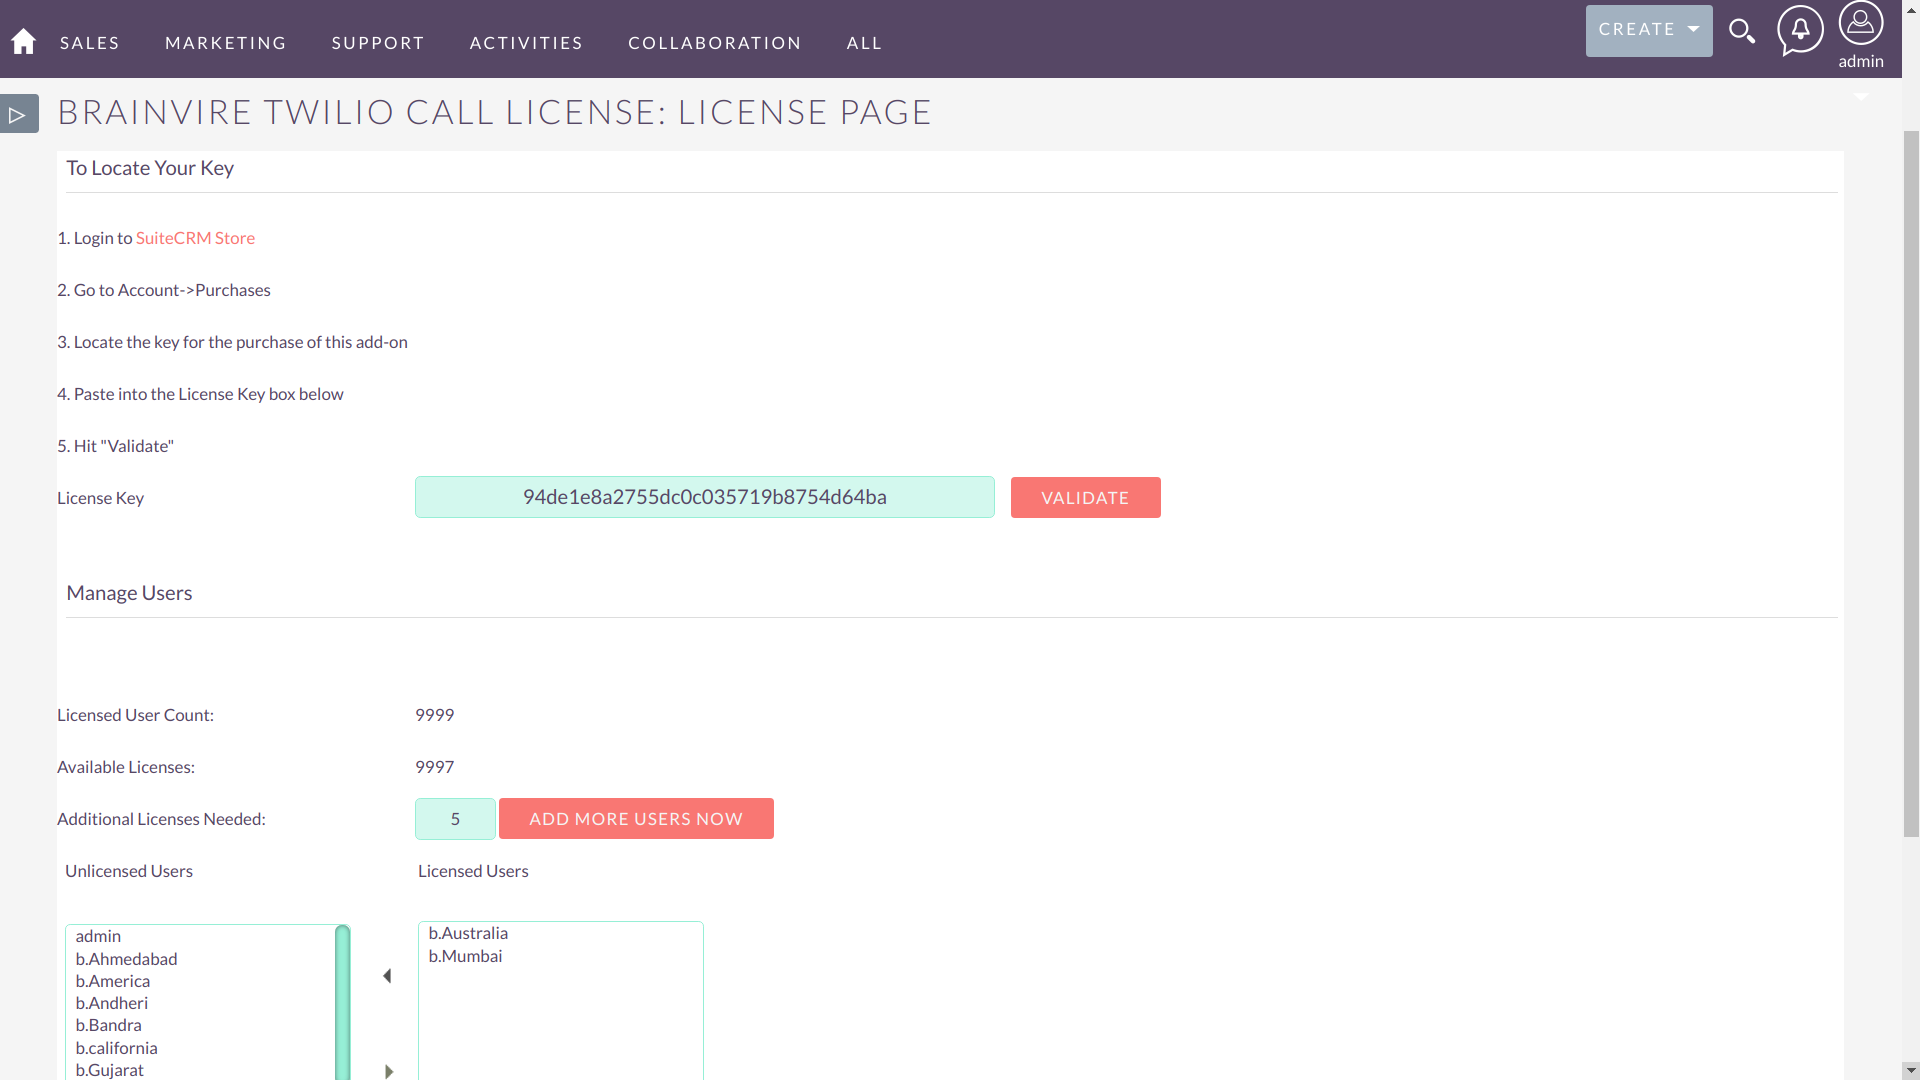The image size is (1920, 1080).
Task: Move selected user right with arrow control
Action: 388,1070
